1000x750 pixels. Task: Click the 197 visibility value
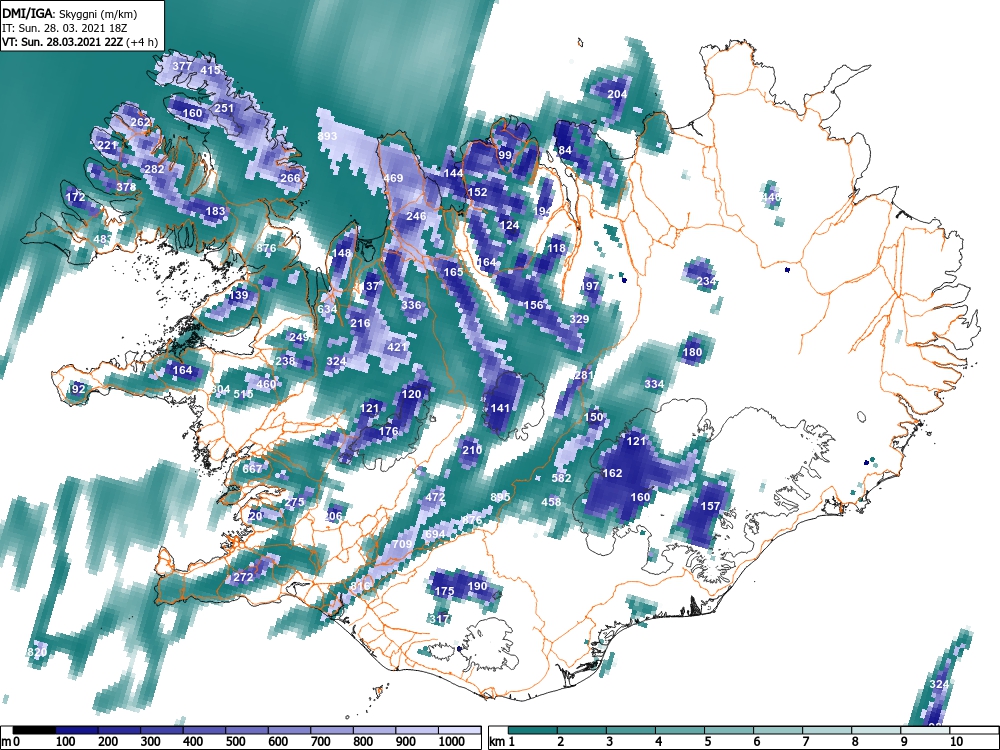[591, 286]
